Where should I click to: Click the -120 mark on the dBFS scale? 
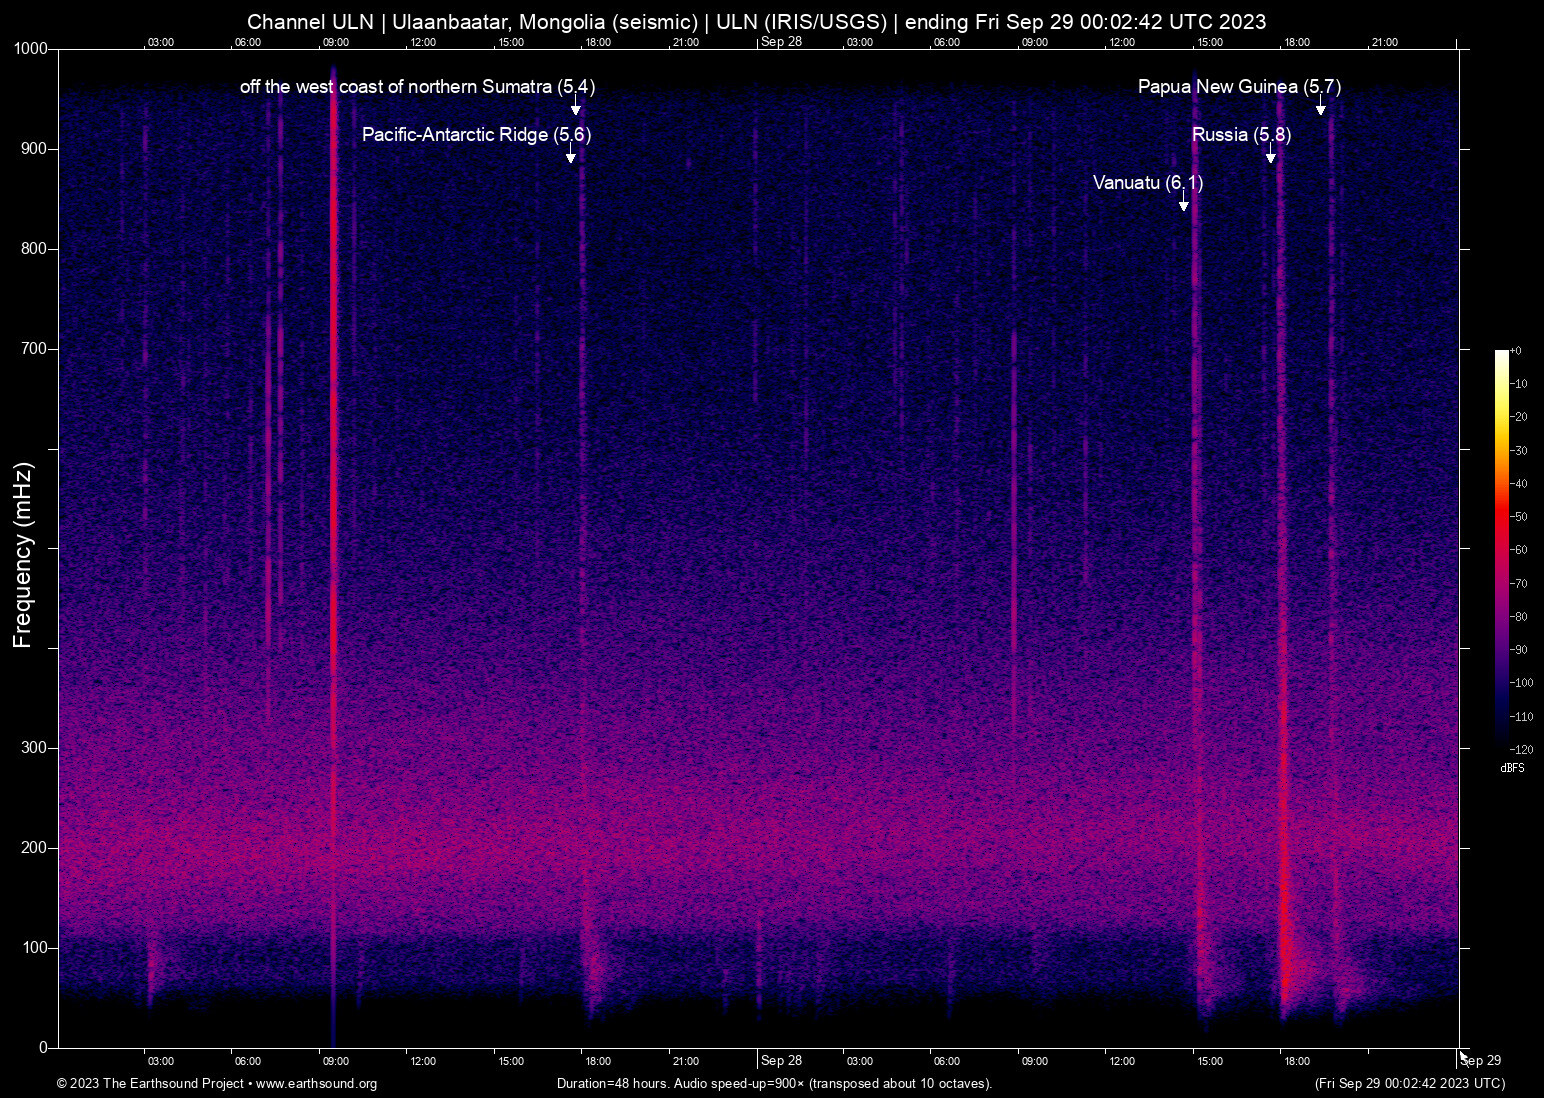[x=1521, y=749]
